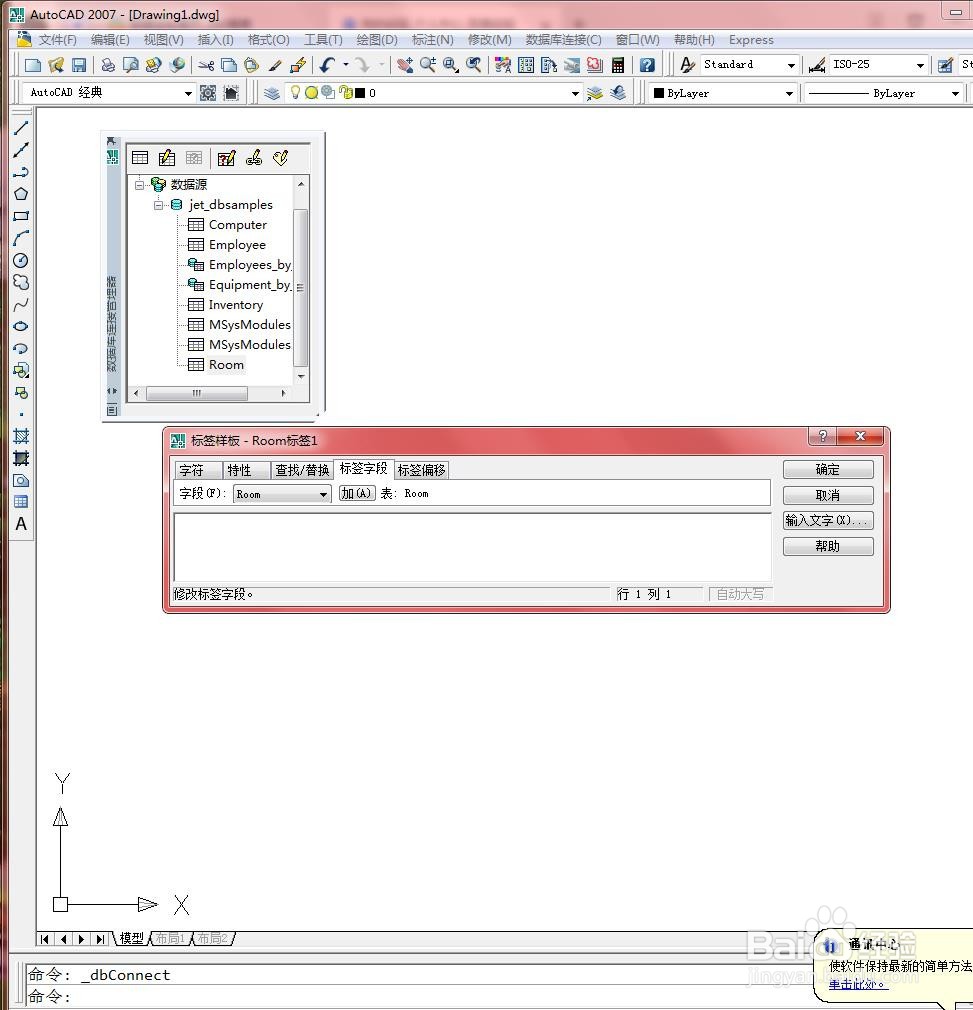The height and width of the screenshot is (1010, 973).
Task: Select the Spline draw tool
Action: coord(21,304)
